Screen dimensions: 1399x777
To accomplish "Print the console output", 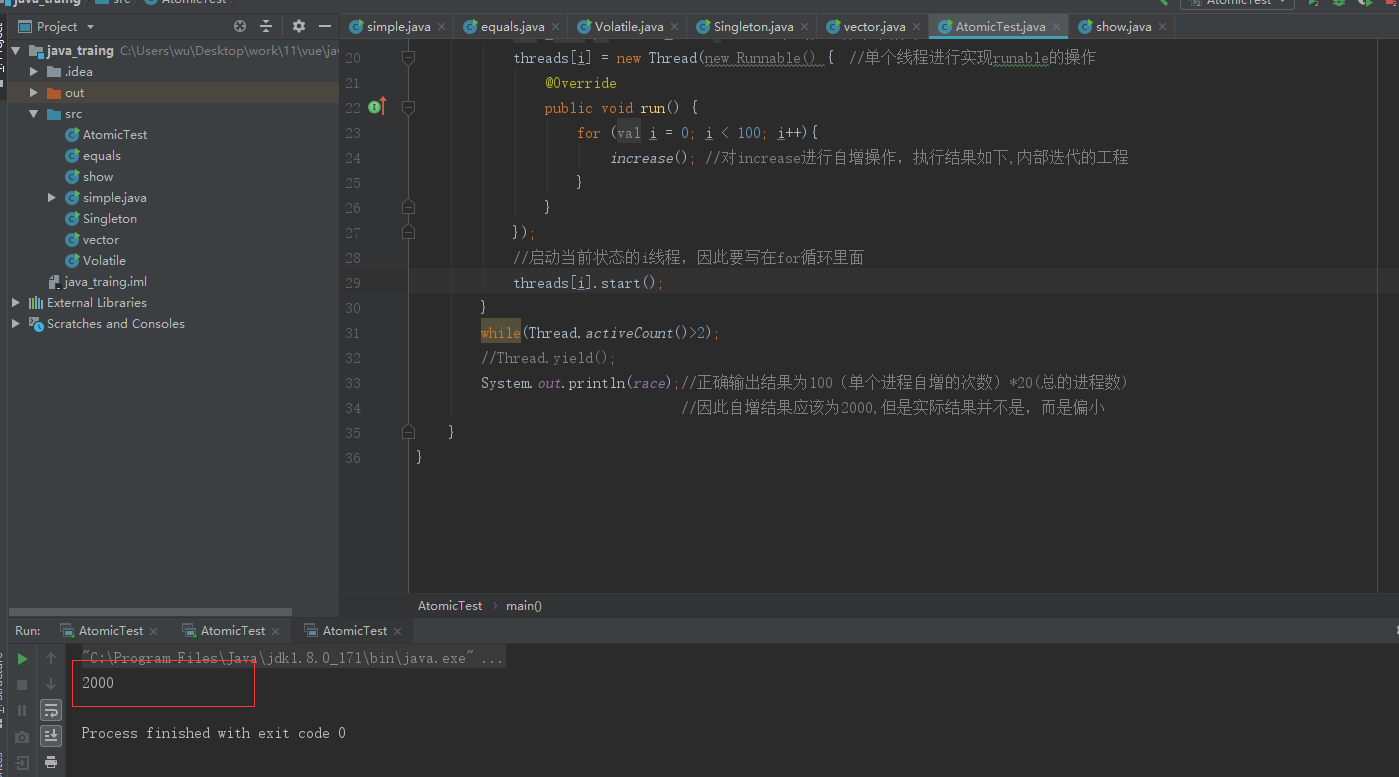I will (50, 762).
